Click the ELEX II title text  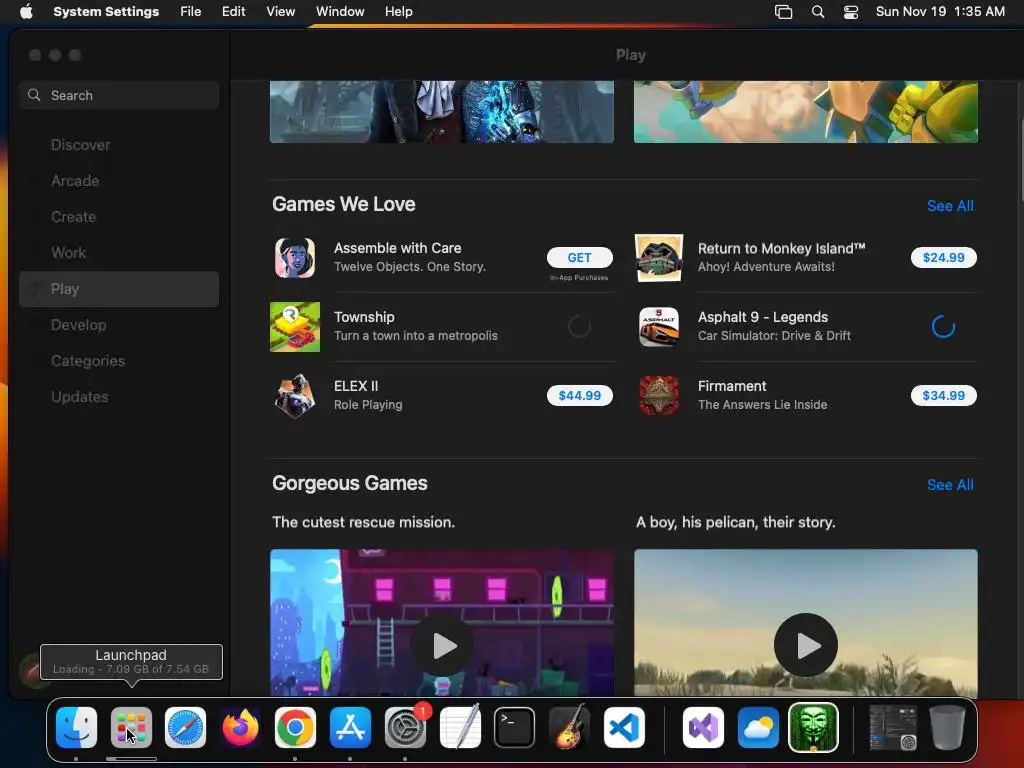(x=356, y=387)
